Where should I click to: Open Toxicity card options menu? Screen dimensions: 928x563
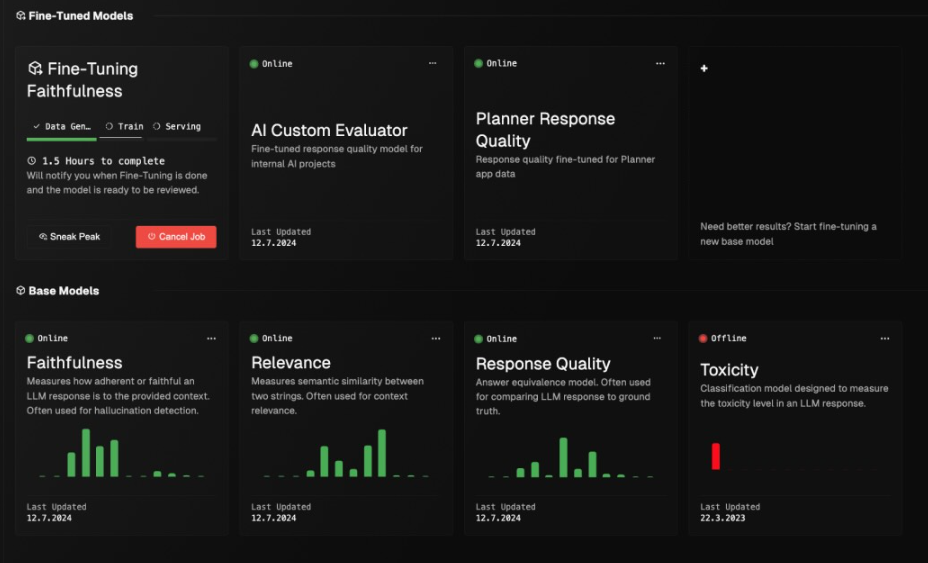point(885,339)
